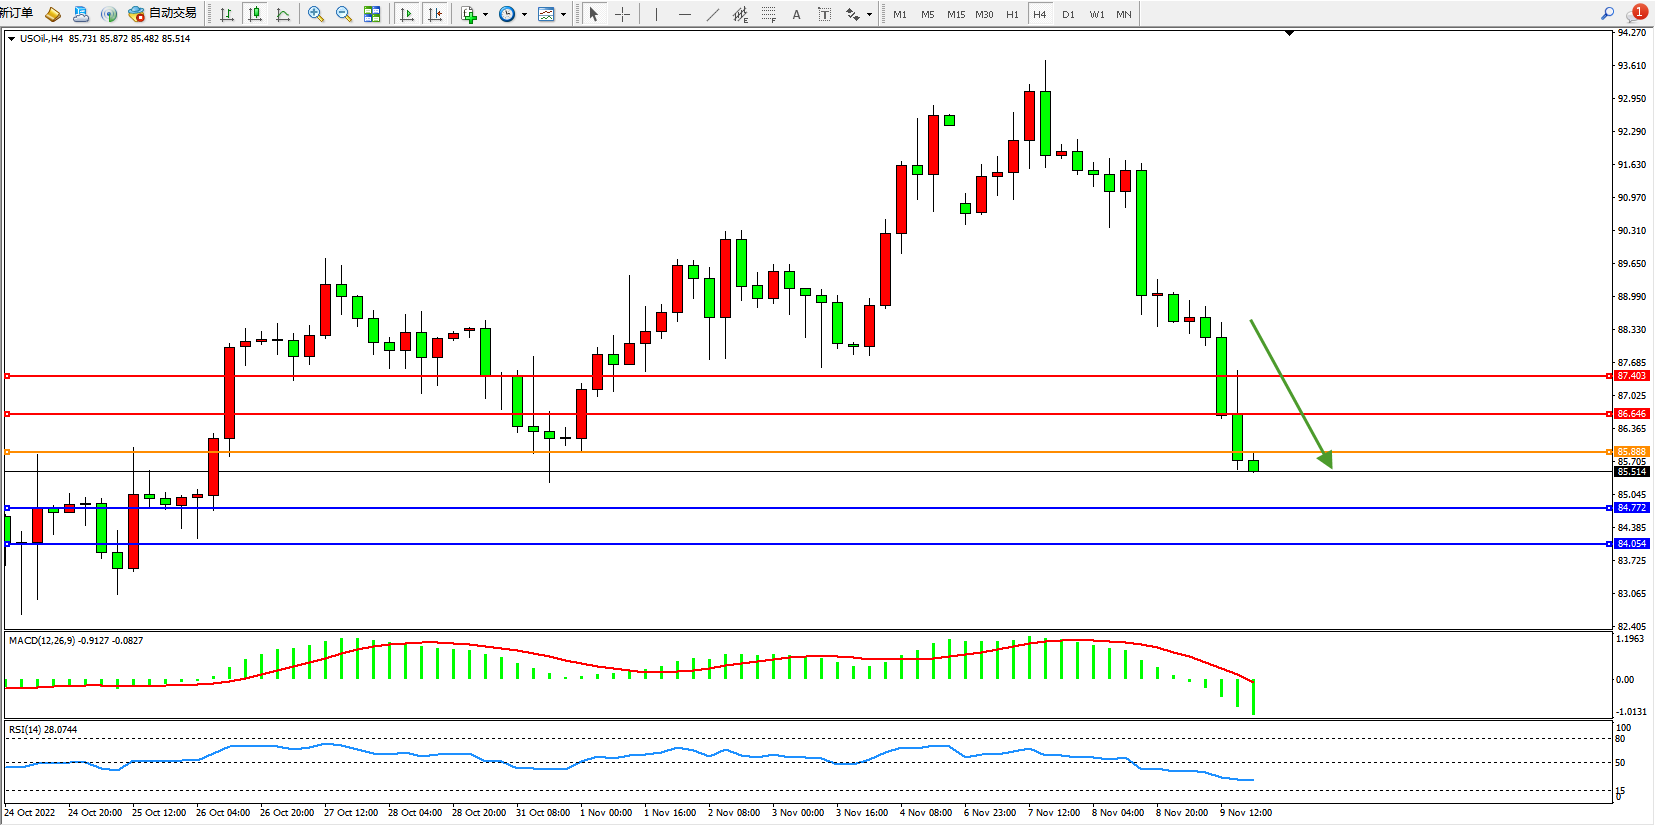Toggle bar chart mode

(x=227, y=14)
